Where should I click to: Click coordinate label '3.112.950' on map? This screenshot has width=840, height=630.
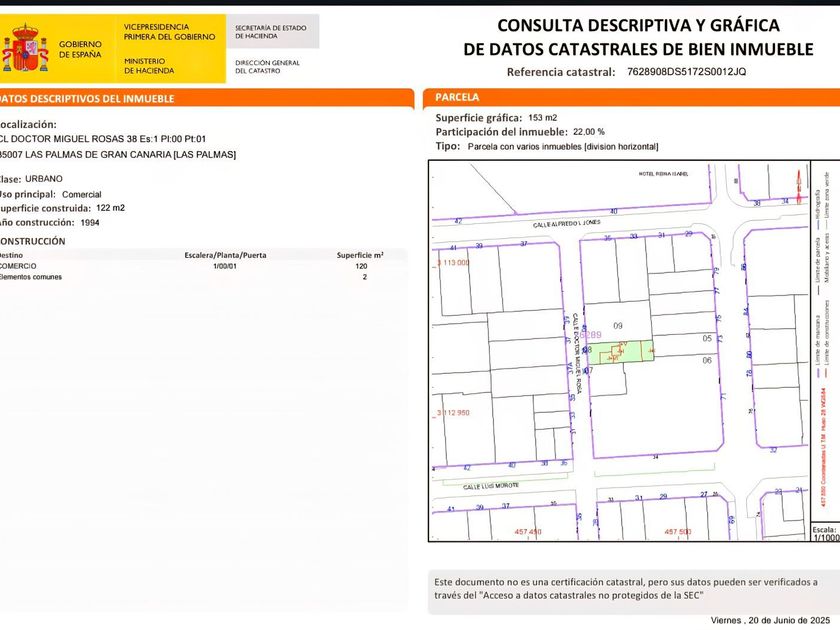453,412
